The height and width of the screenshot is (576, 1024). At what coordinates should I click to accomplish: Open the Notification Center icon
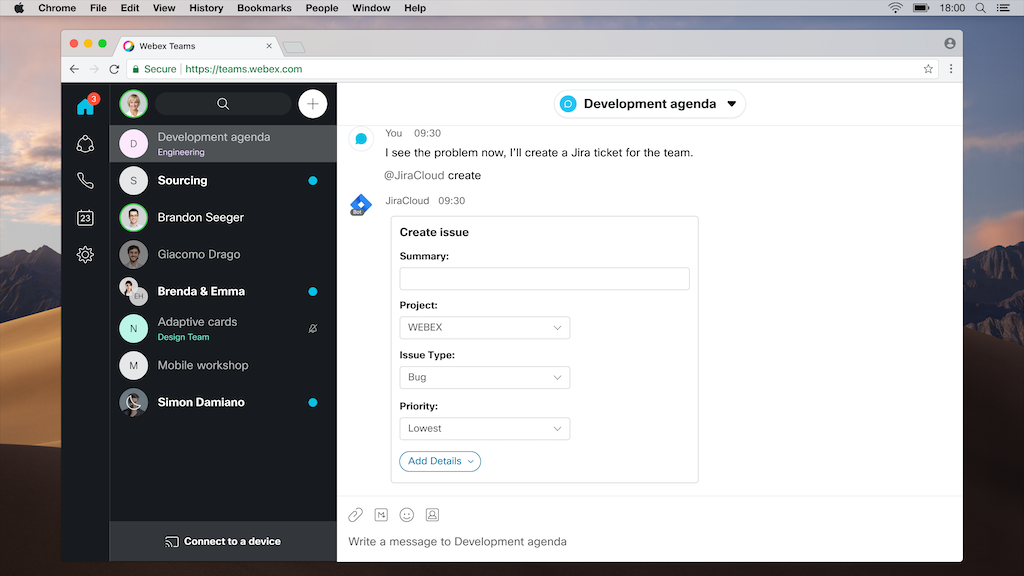(x=1004, y=8)
